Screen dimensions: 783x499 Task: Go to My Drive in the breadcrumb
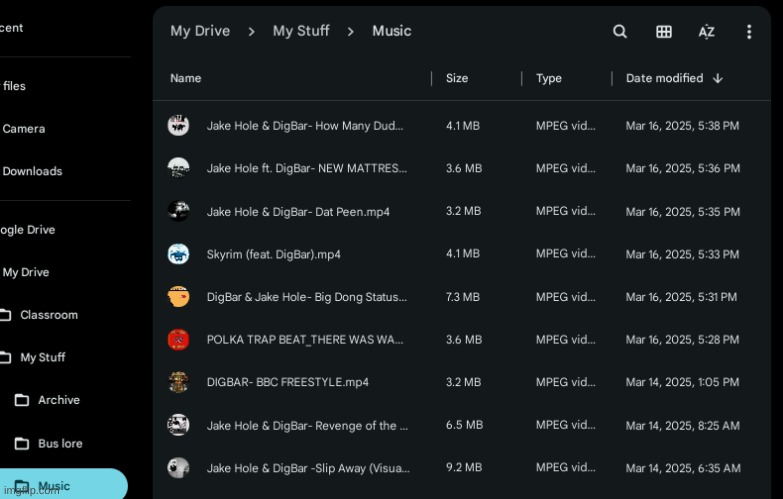pos(200,31)
